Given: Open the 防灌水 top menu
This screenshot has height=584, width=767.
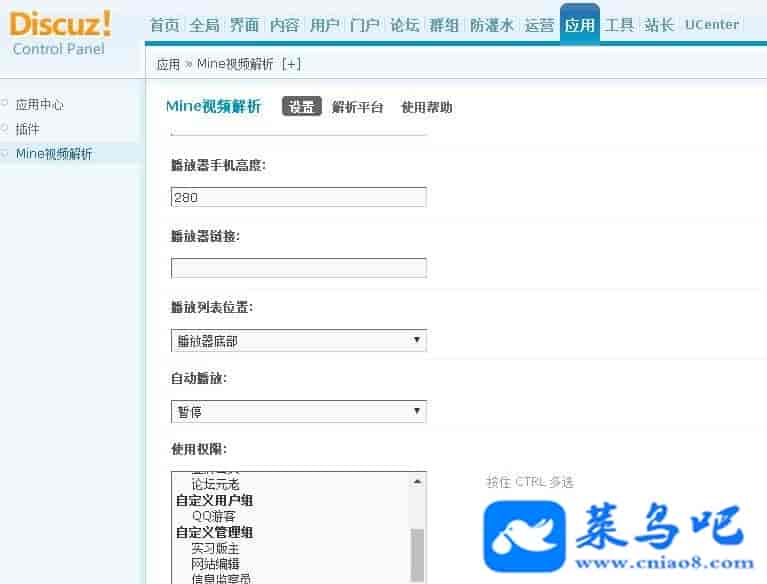Looking at the screenshot, I should point(492,24).
